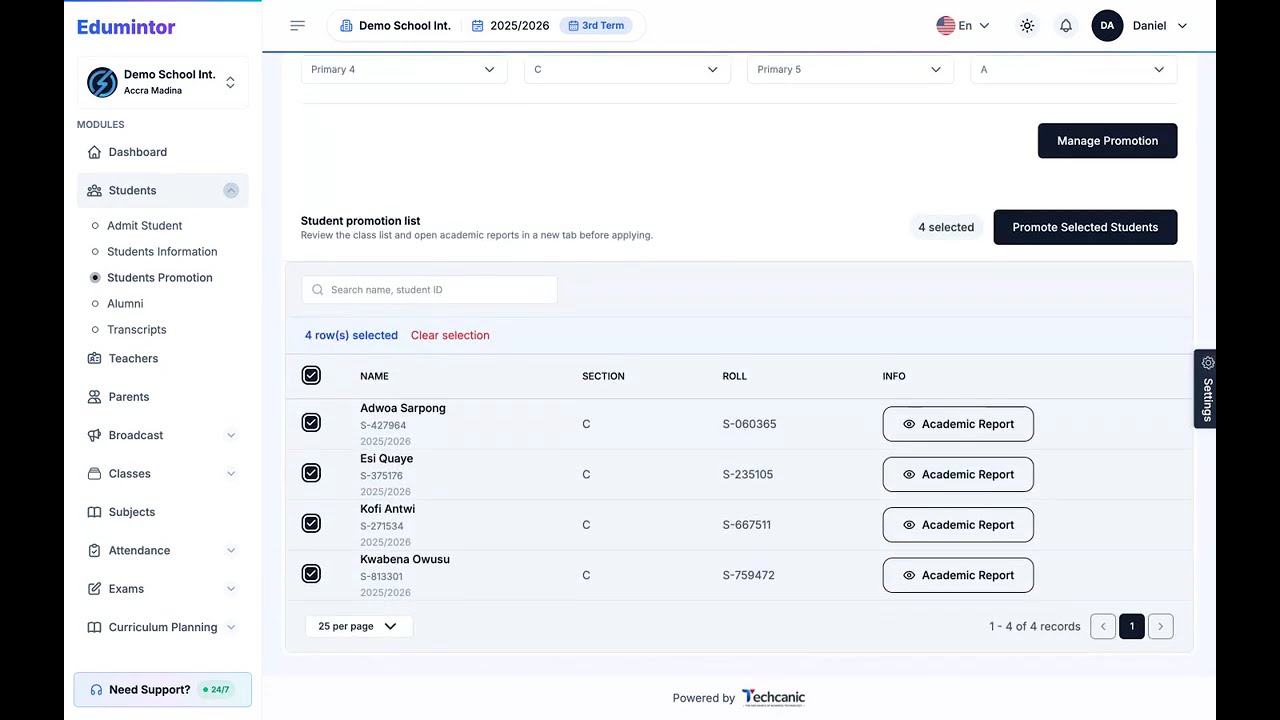Click the Curriculum Planning book icon
The width and height of the screenshot is (1280, 720).
(x=94, y=627)
